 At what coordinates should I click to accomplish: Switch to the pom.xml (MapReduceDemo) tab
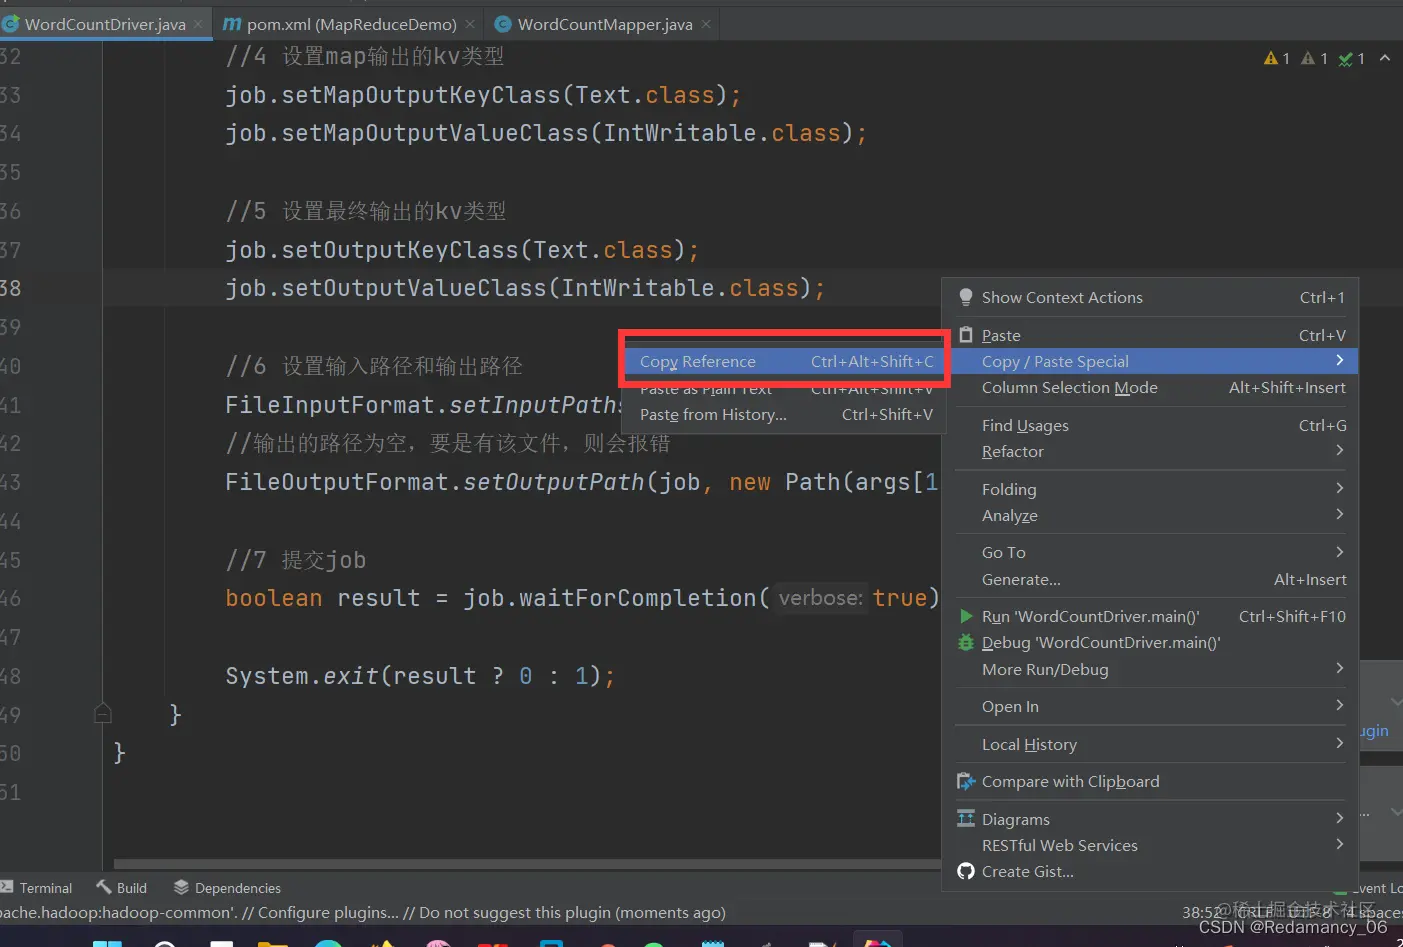pos(347,24)
